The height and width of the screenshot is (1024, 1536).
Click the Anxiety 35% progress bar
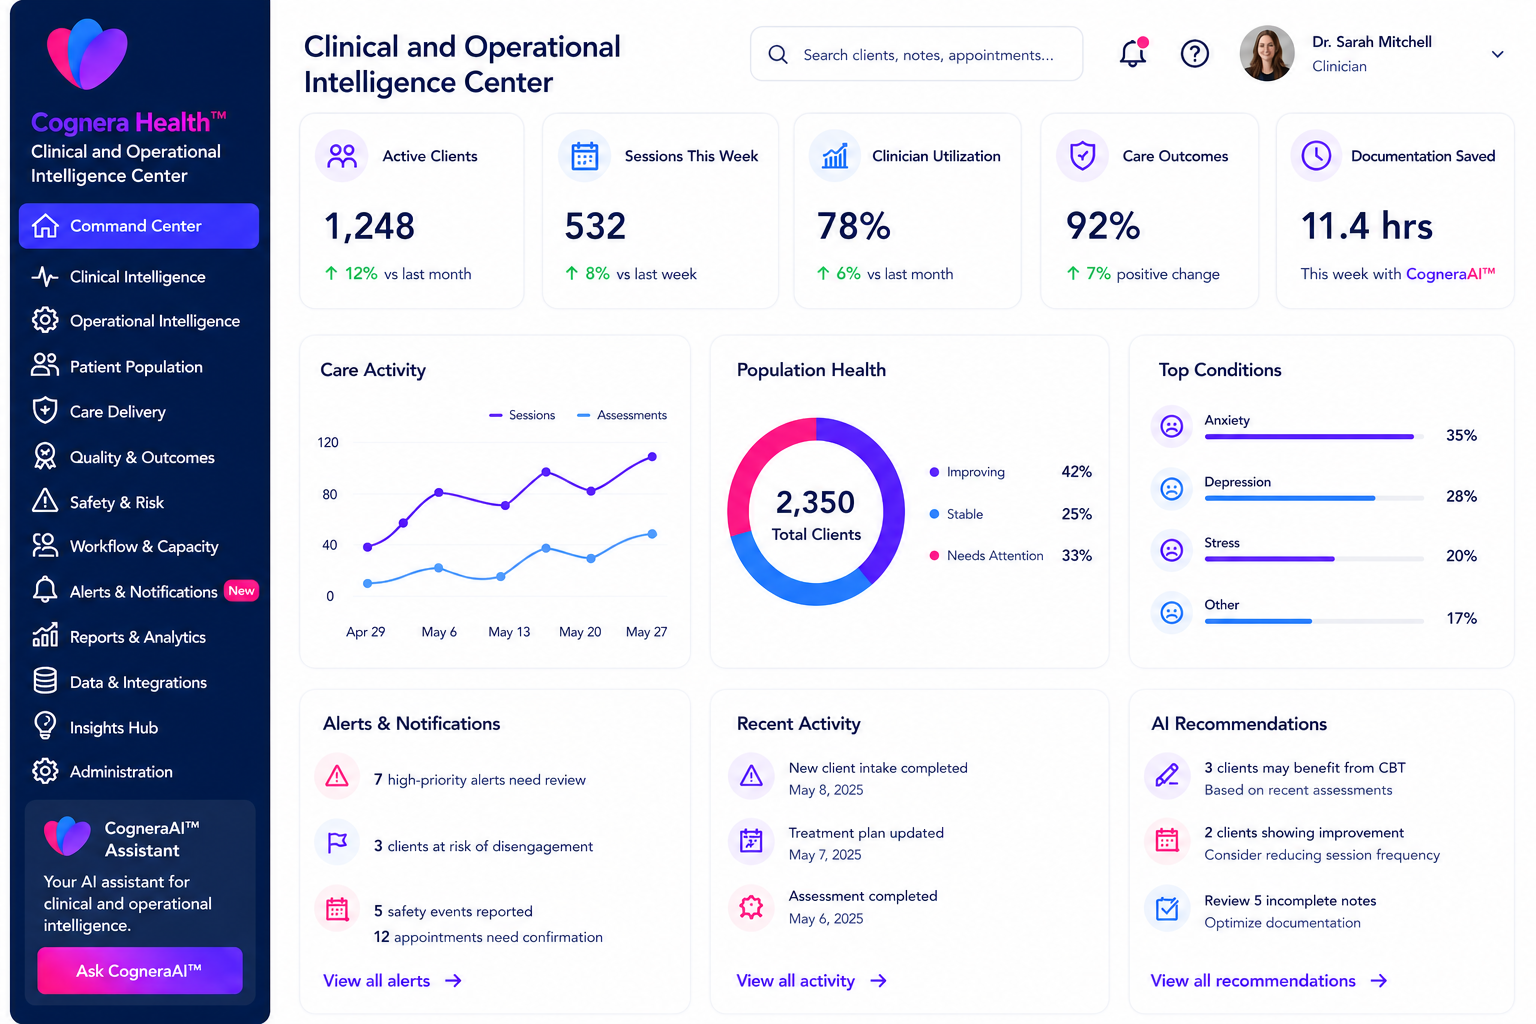point(1314,437)
